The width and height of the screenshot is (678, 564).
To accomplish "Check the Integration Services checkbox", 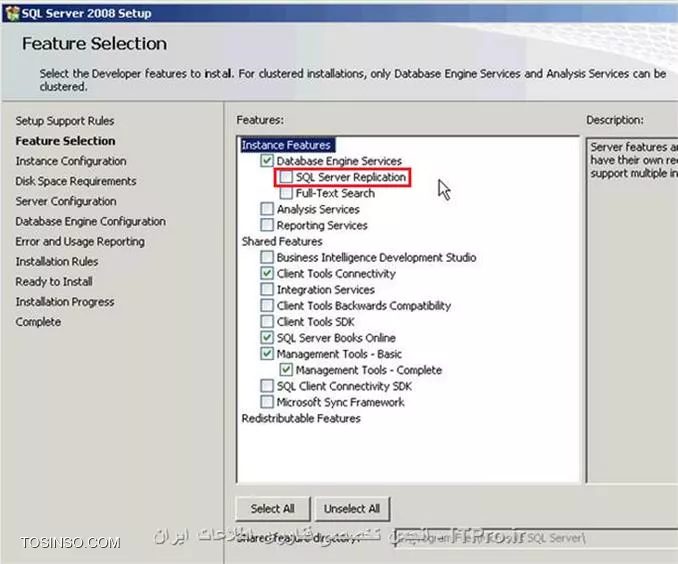I will (267, 289).
